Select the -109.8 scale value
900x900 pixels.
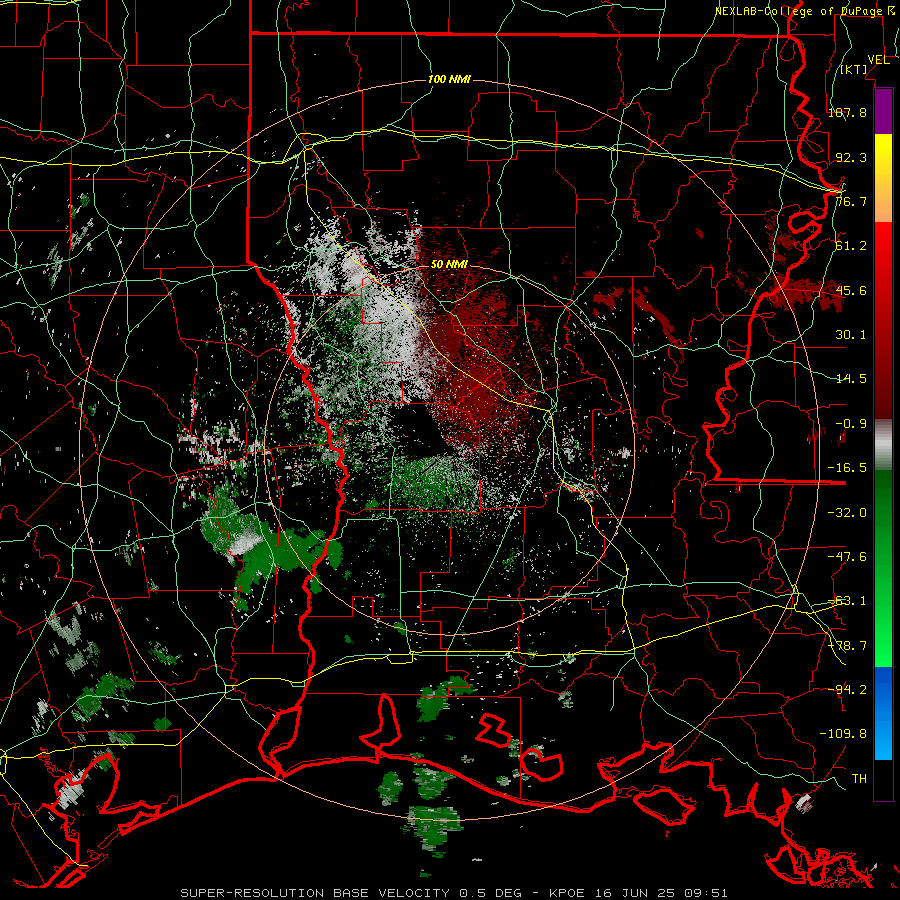coord(843,734)
